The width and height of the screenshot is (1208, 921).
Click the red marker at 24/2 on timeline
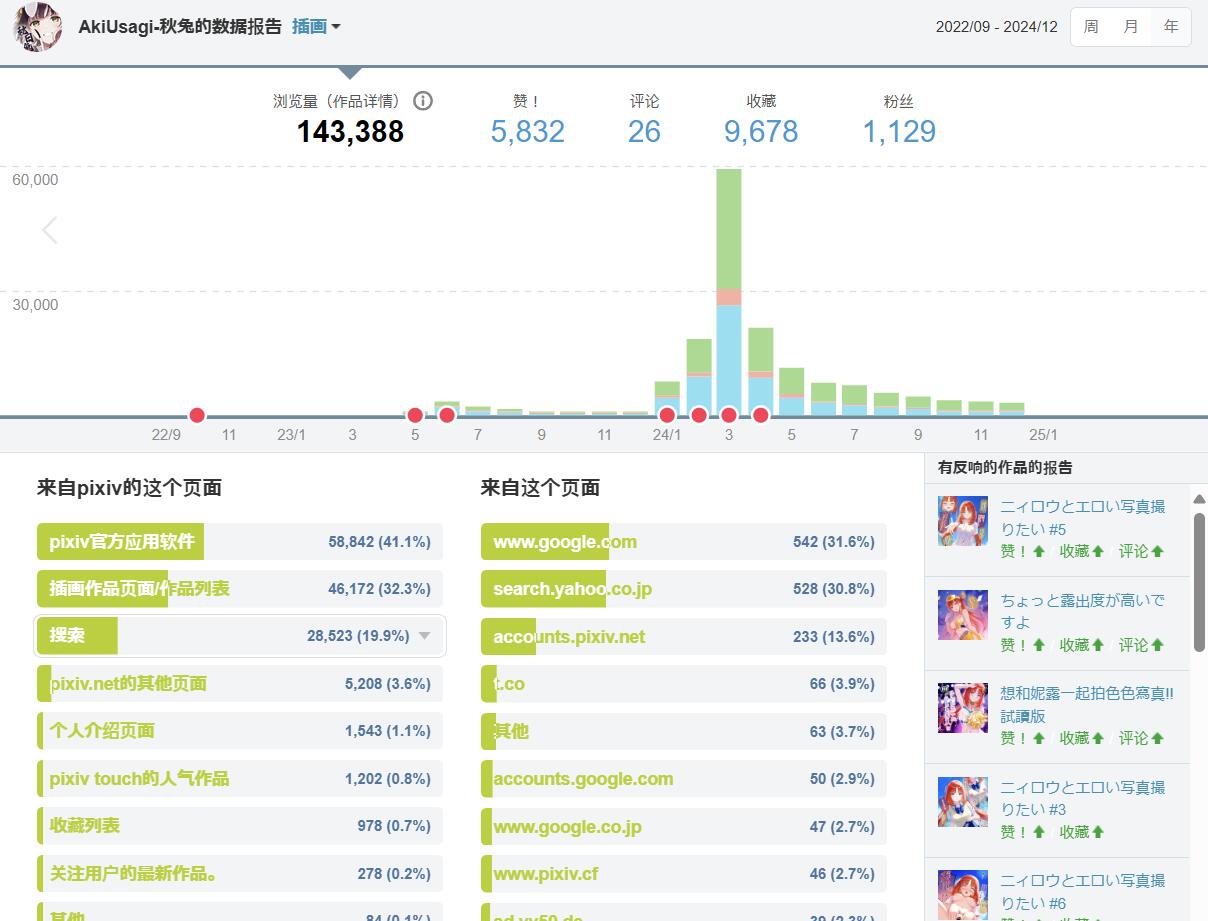pos(699,415)
